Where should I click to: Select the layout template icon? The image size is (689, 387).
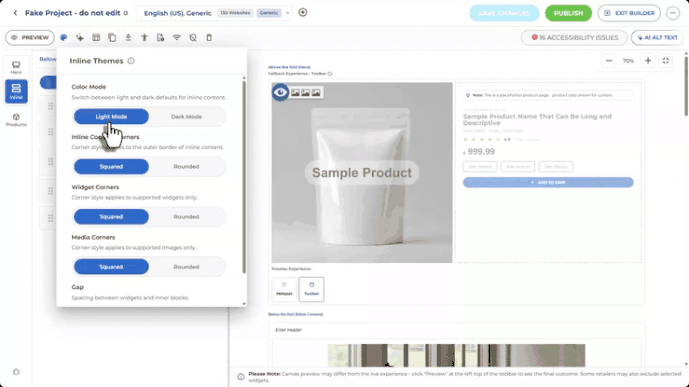tap(96, 38)
